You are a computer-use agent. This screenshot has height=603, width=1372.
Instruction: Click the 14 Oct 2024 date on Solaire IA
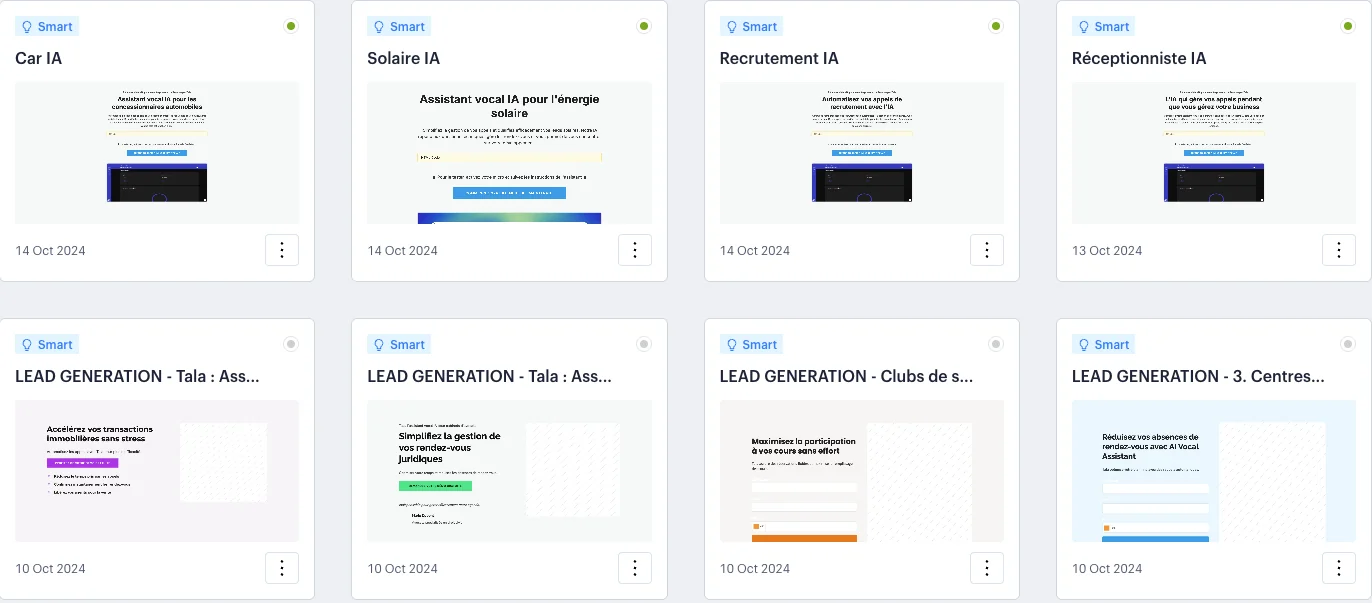point(402,250)
